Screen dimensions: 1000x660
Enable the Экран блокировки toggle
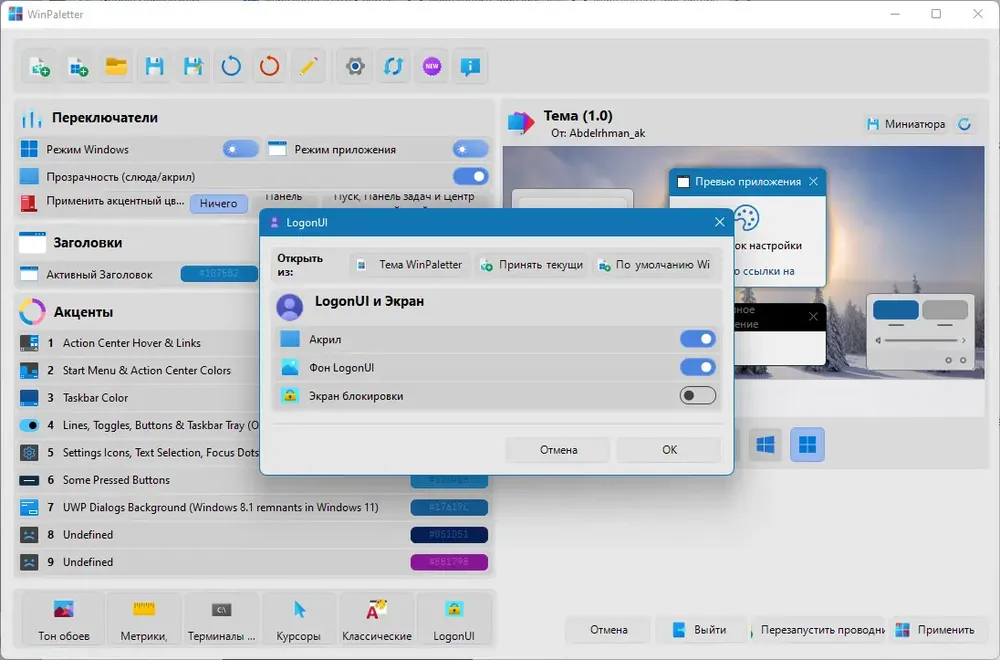[x=698, y=395]
